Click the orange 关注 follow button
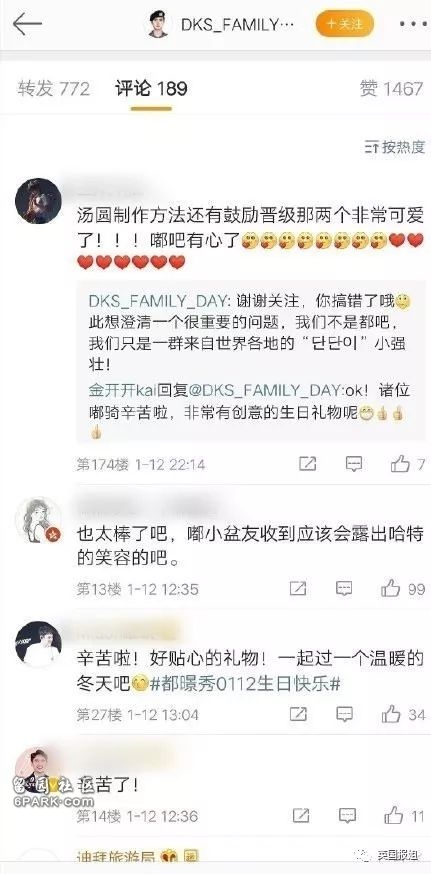 (345, 24)
